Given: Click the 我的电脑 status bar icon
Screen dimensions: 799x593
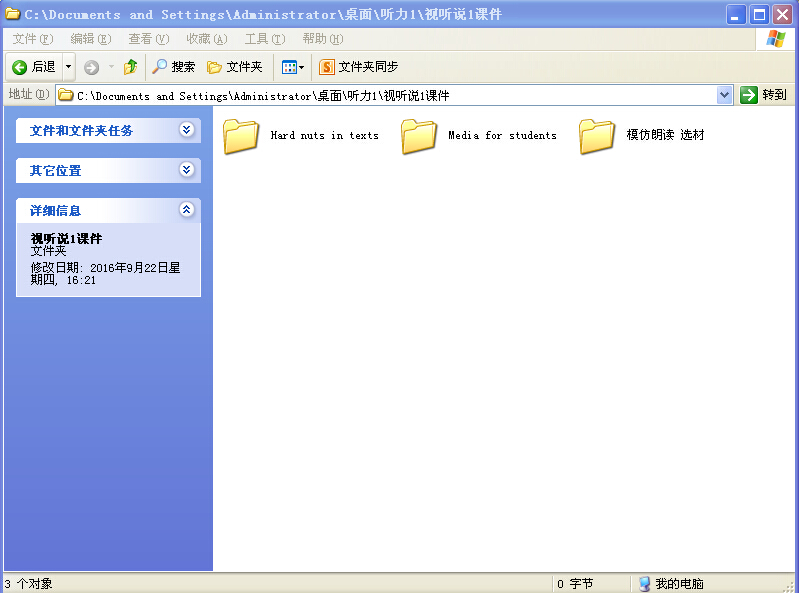Looking at the screenshot, I should [645, 584].
